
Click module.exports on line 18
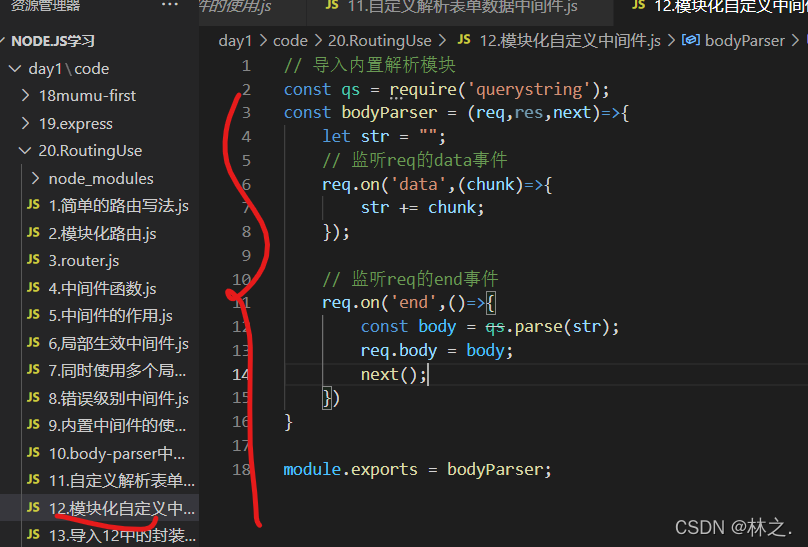[350, 470]
